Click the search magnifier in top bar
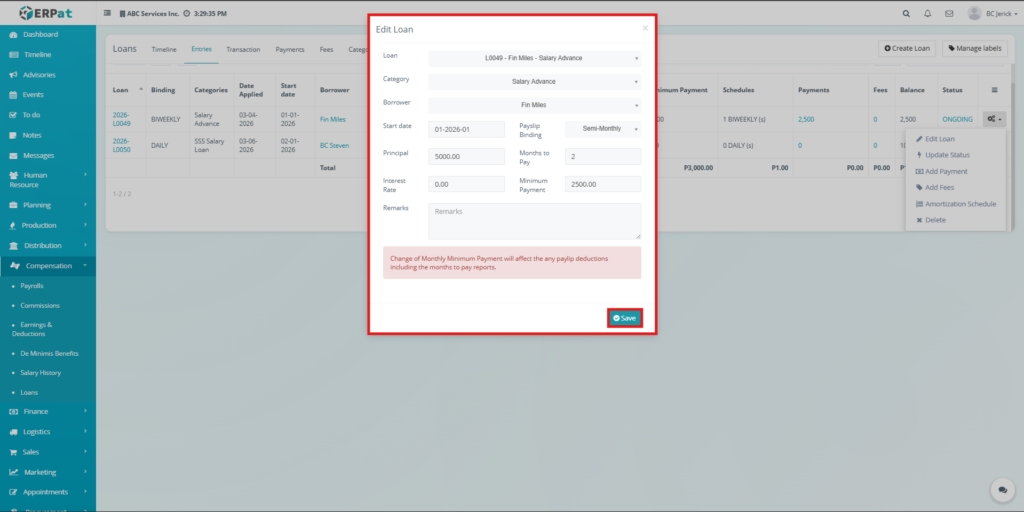This screenshot has height=512, width=1024. (x=906, y=14)
